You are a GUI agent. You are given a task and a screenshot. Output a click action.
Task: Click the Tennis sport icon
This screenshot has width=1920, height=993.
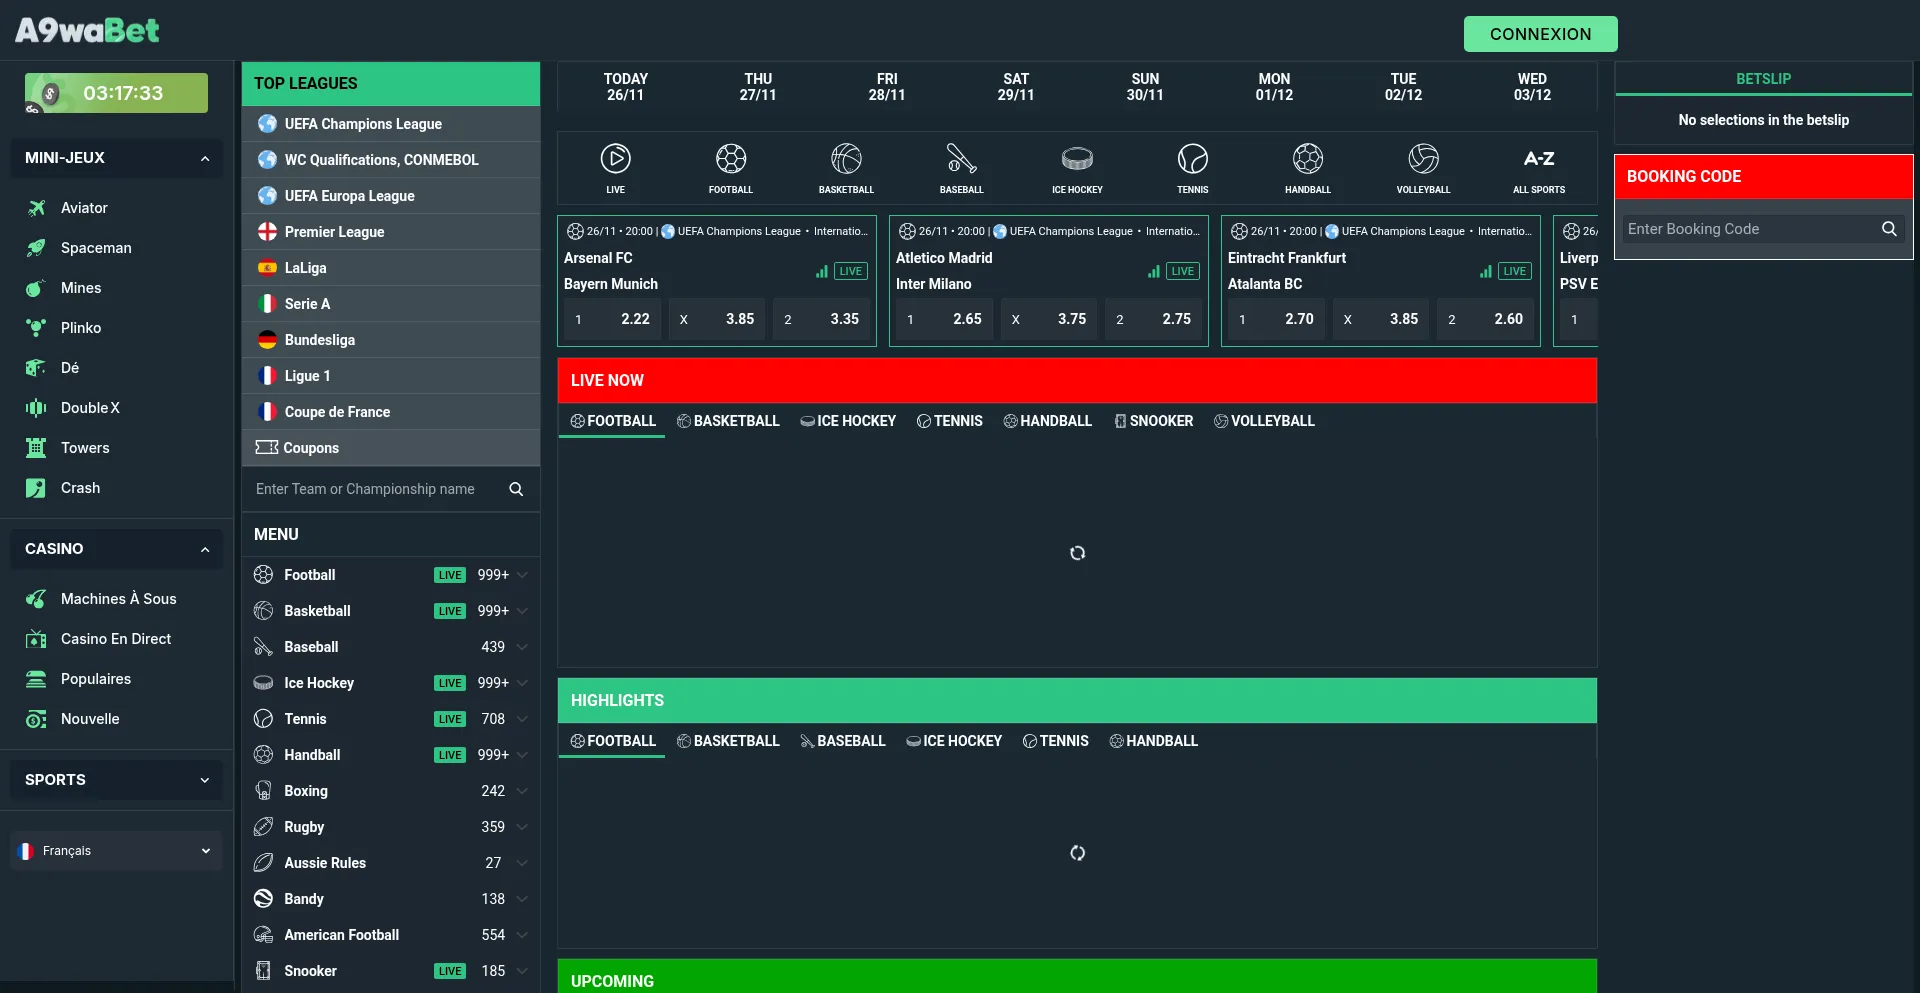click(1192, 166)
